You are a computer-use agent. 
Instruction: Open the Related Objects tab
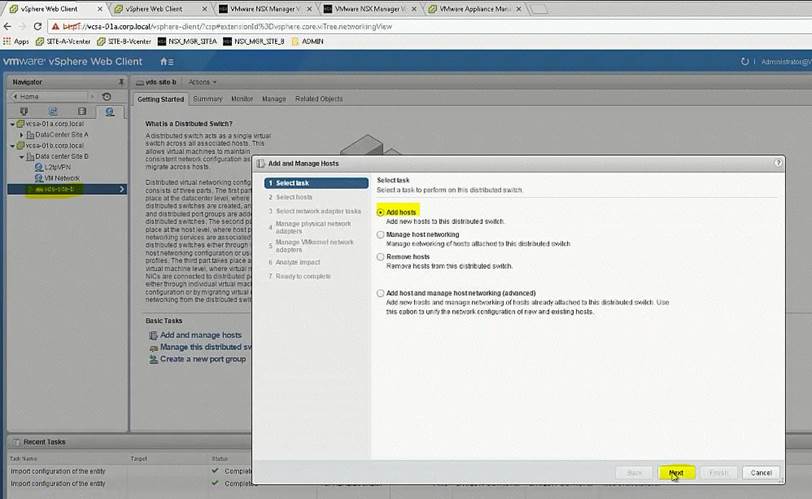coord(318,99)
